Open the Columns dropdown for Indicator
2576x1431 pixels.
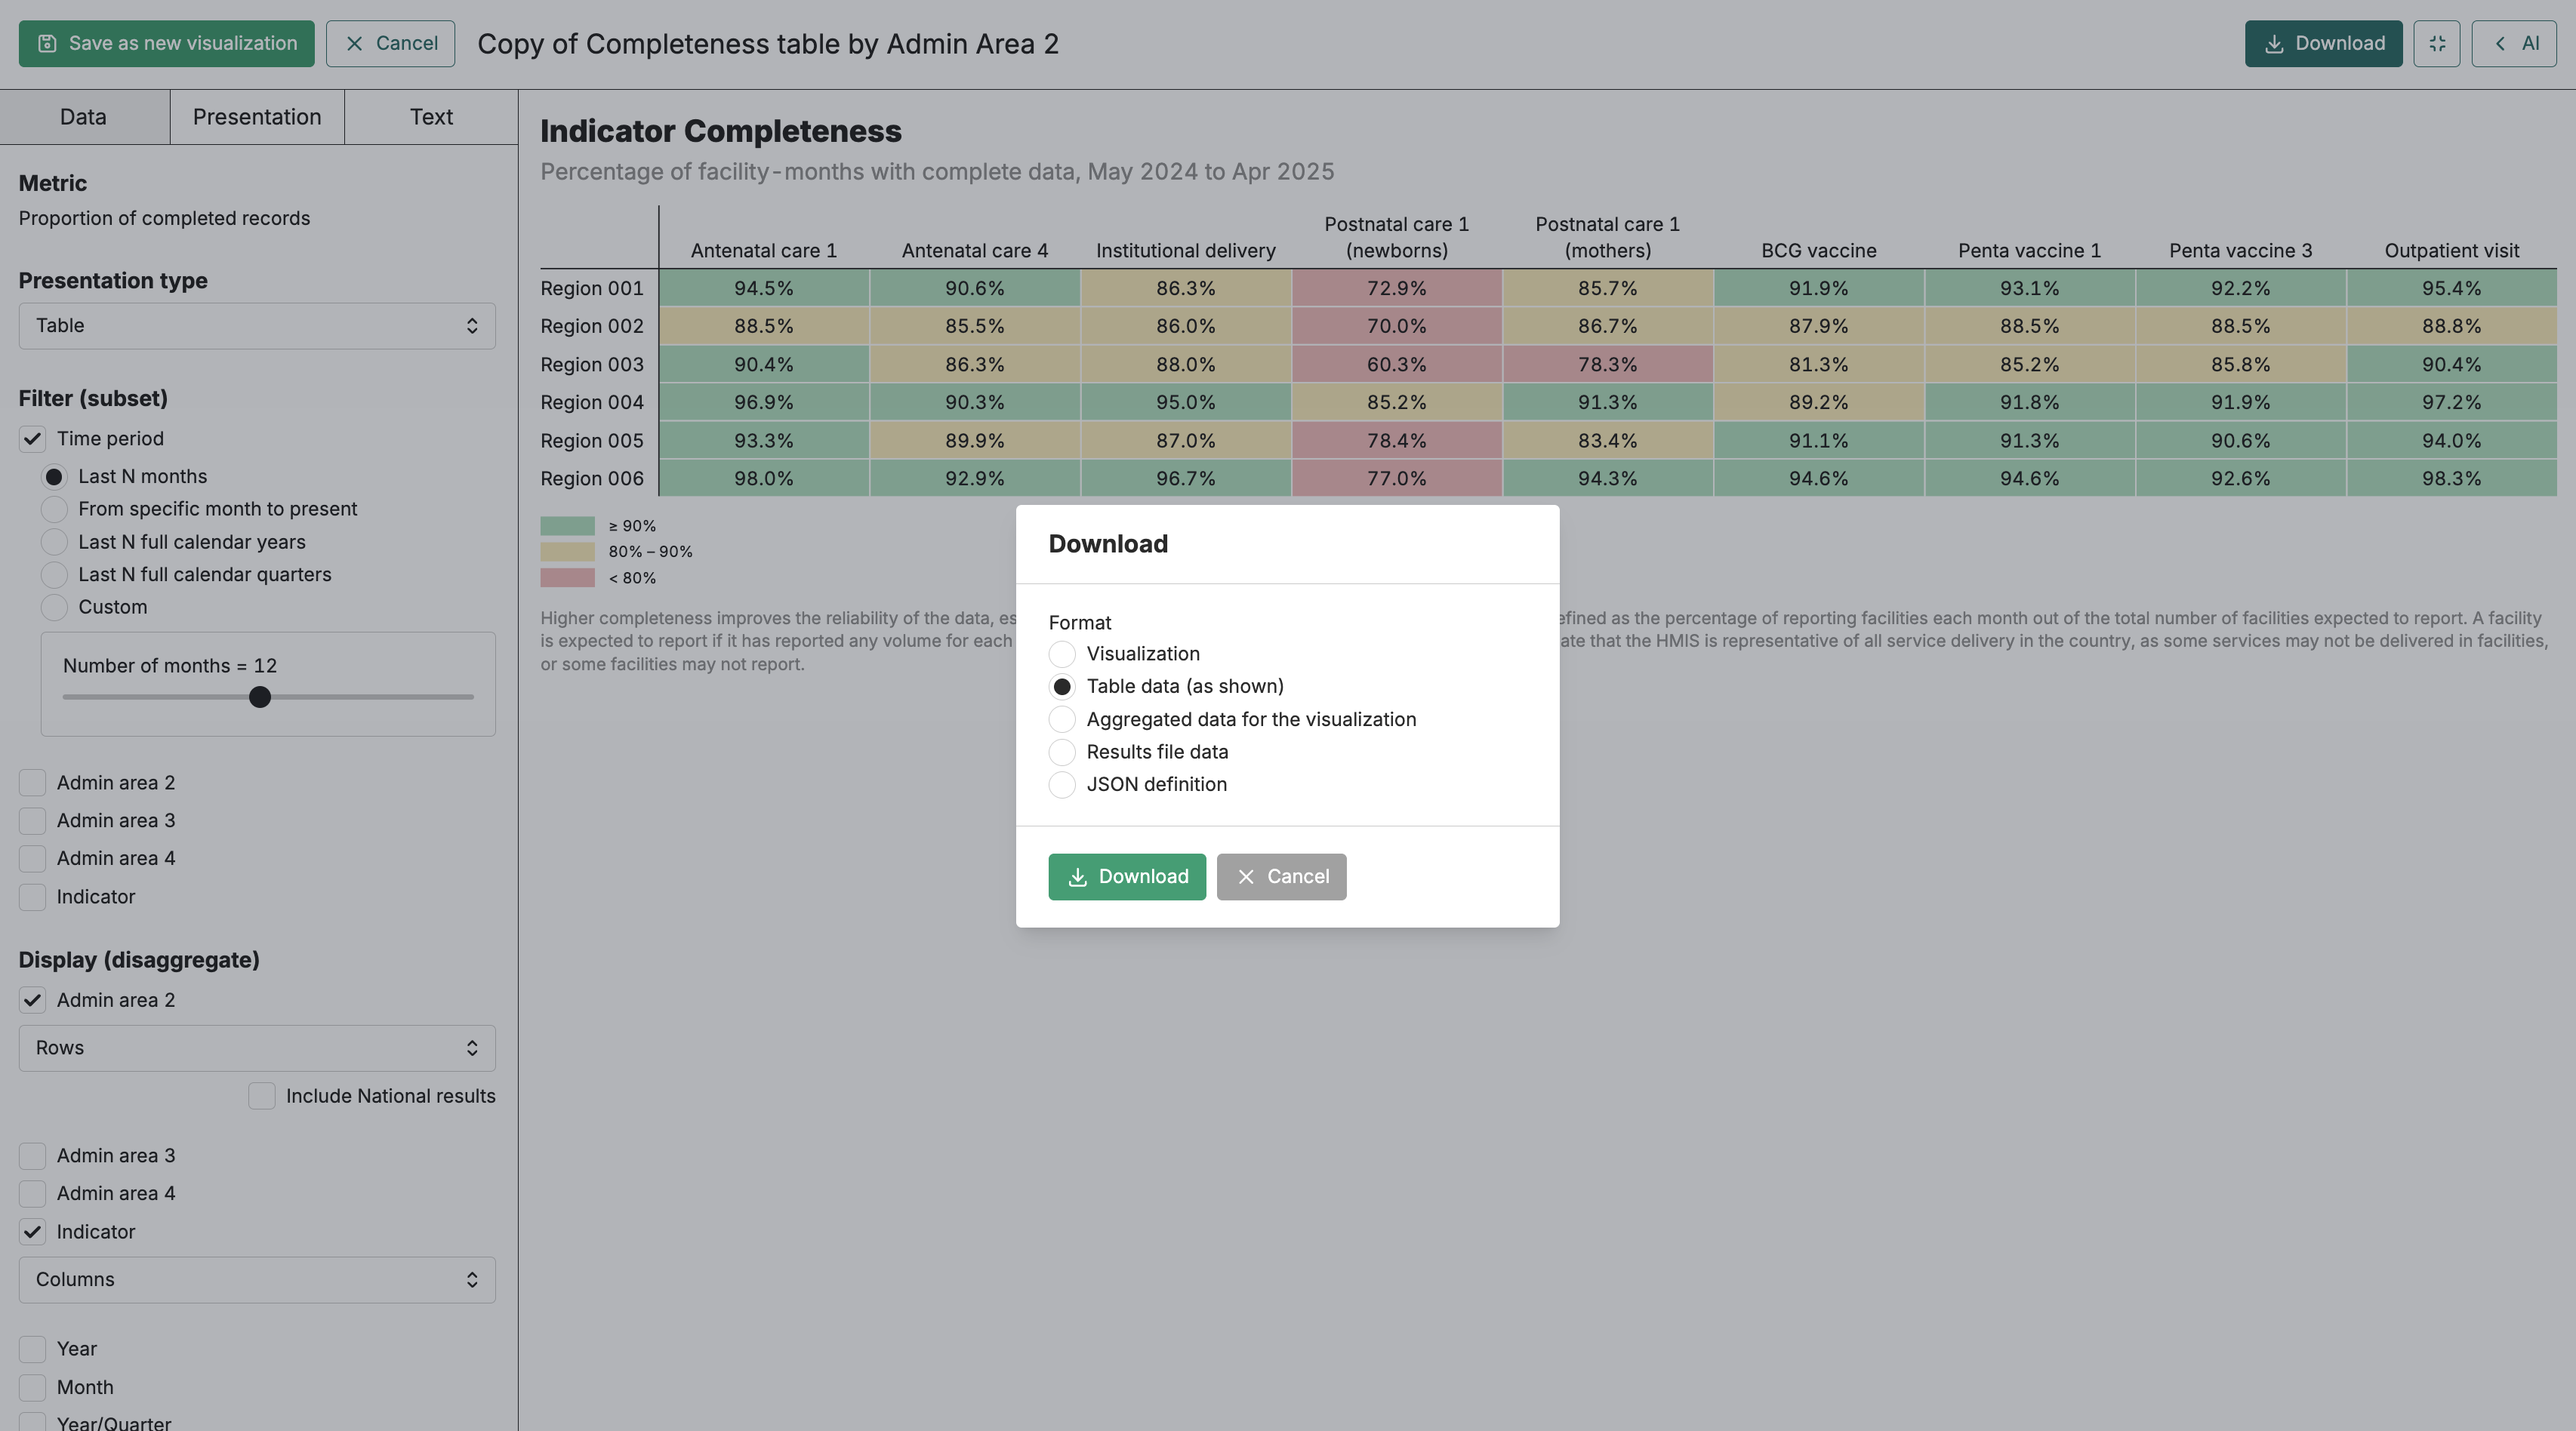[257, 1280]
